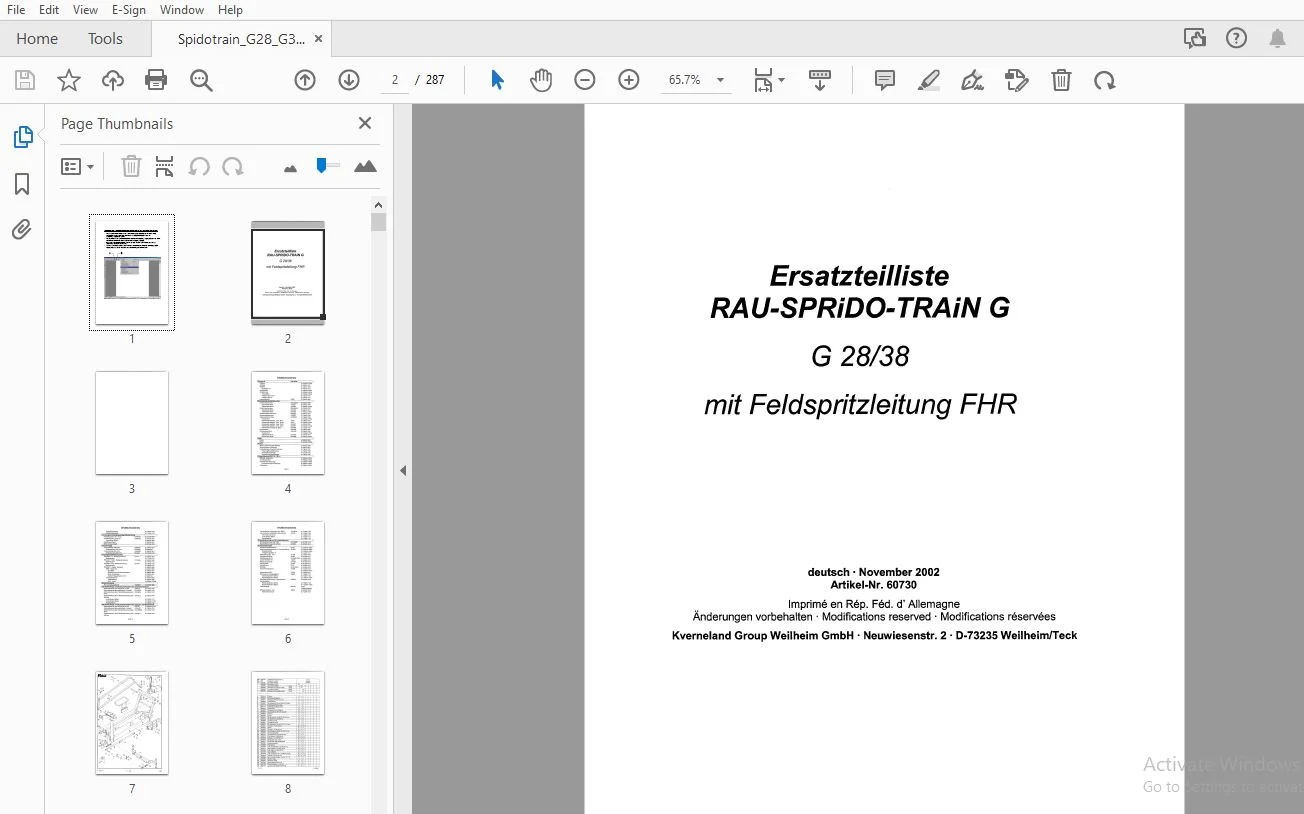The height and width of the screenshot is (814, 1304).
Task: Click the Save file icon
Action: pos(25,80)
